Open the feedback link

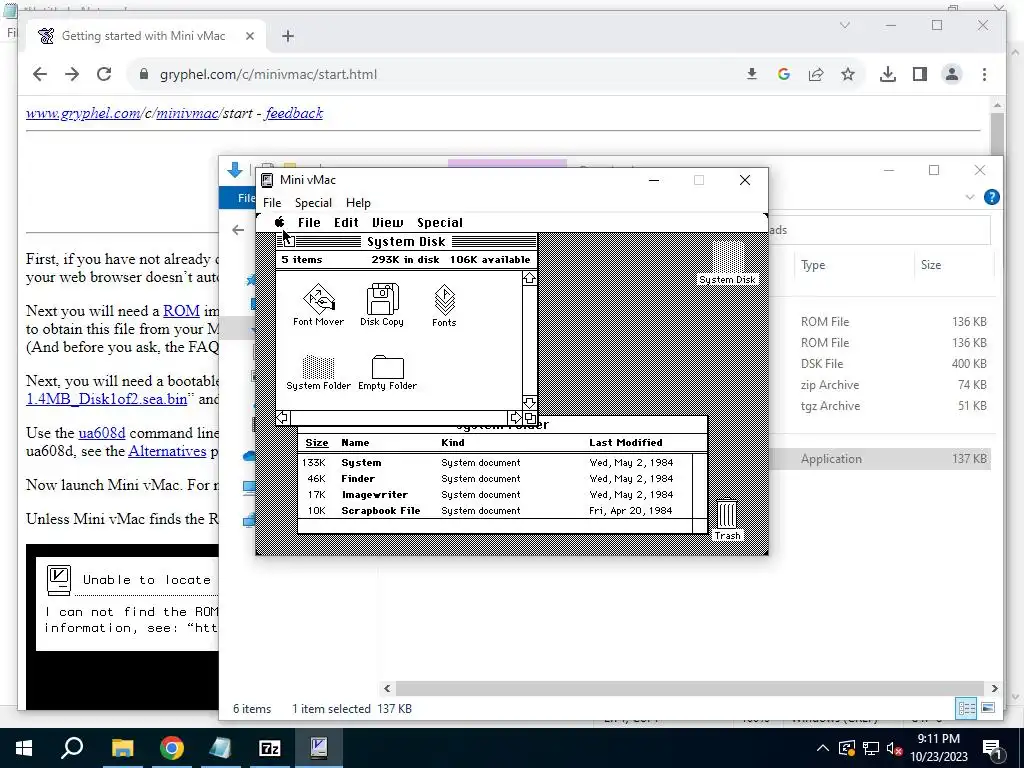pyautogui.click(x=294, y=113)
